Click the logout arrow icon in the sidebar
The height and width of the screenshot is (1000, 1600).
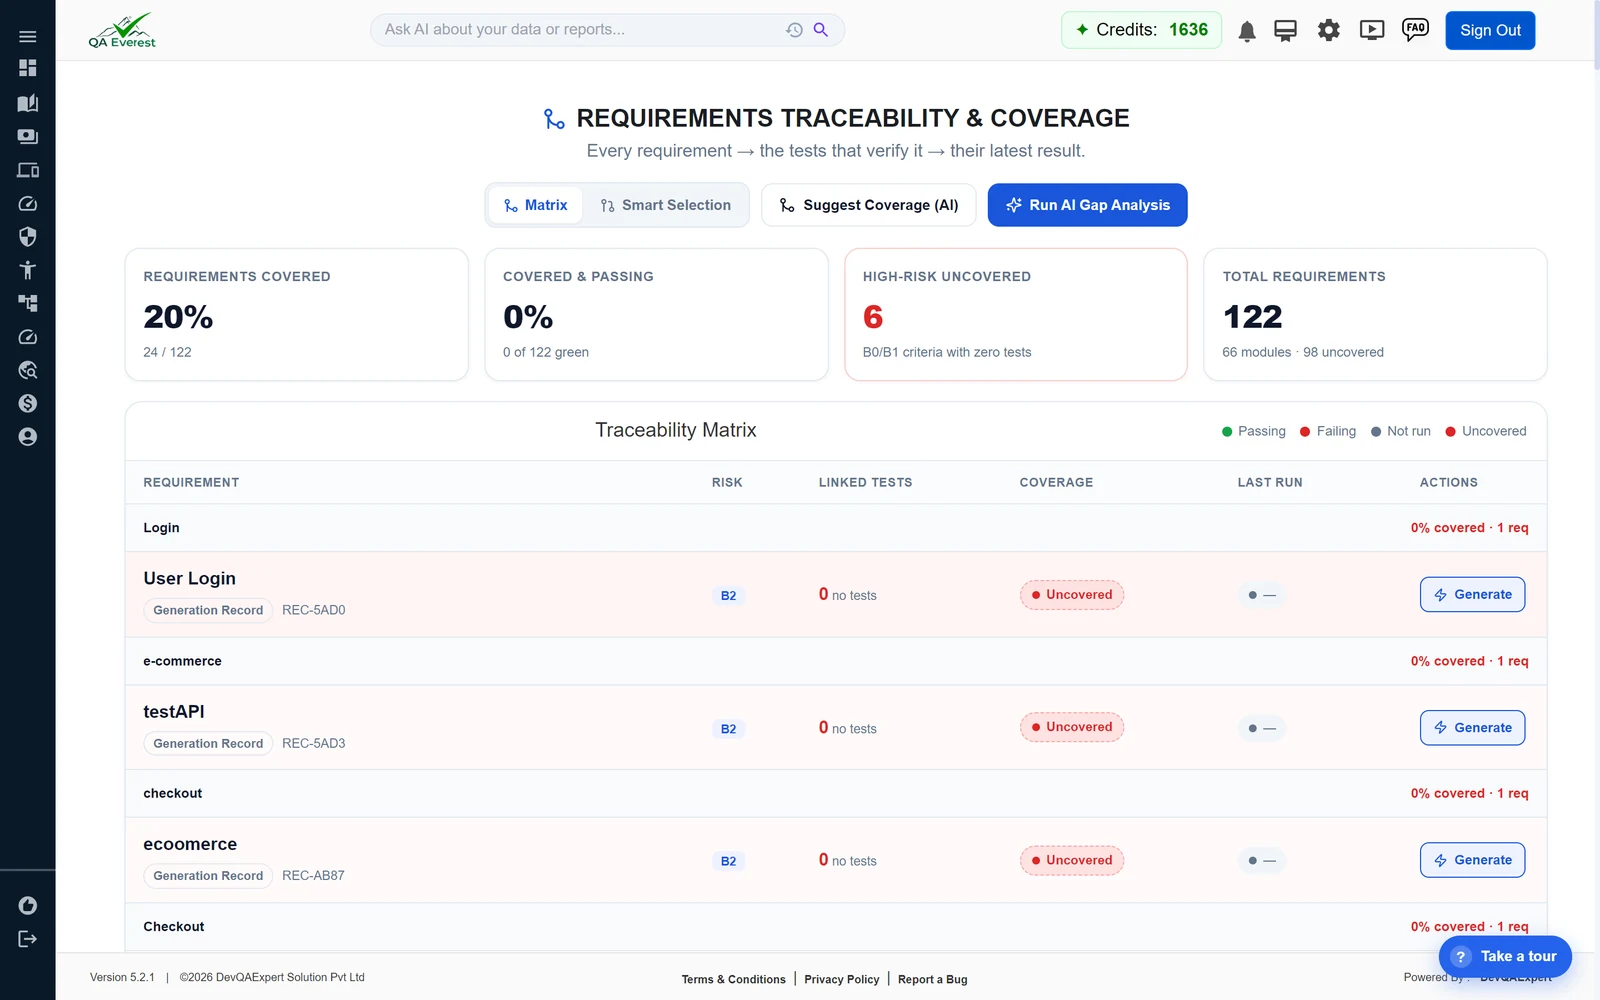click(x=27, y=939)
